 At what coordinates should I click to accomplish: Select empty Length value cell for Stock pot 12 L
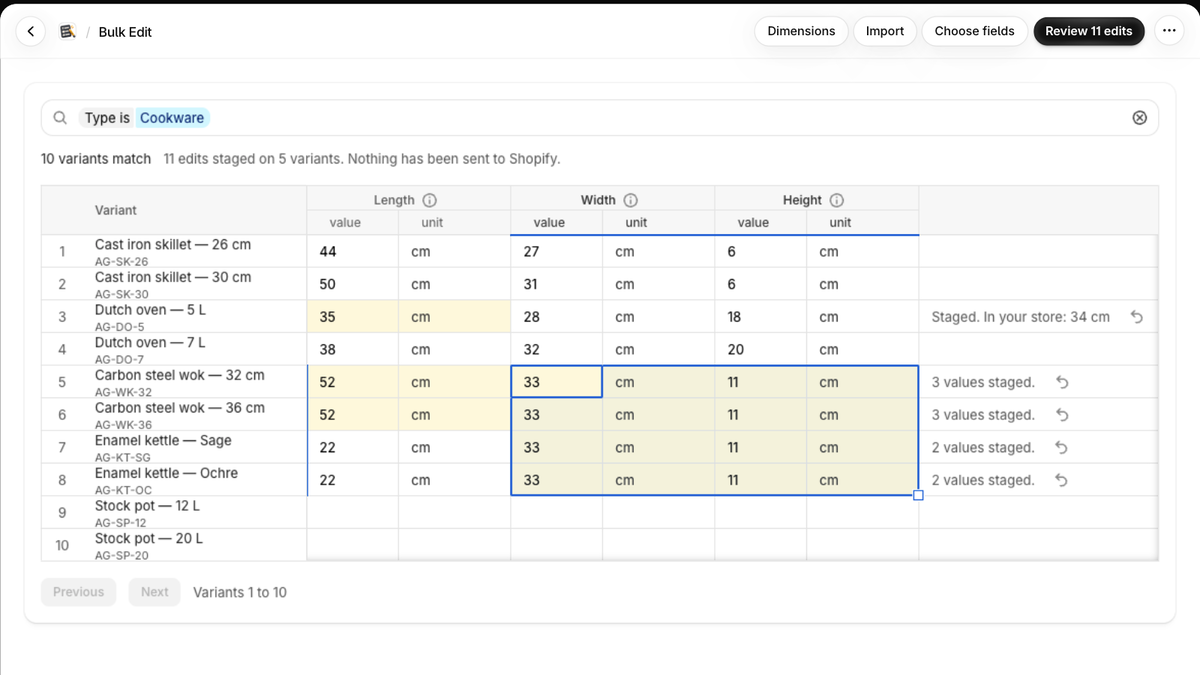353,513
